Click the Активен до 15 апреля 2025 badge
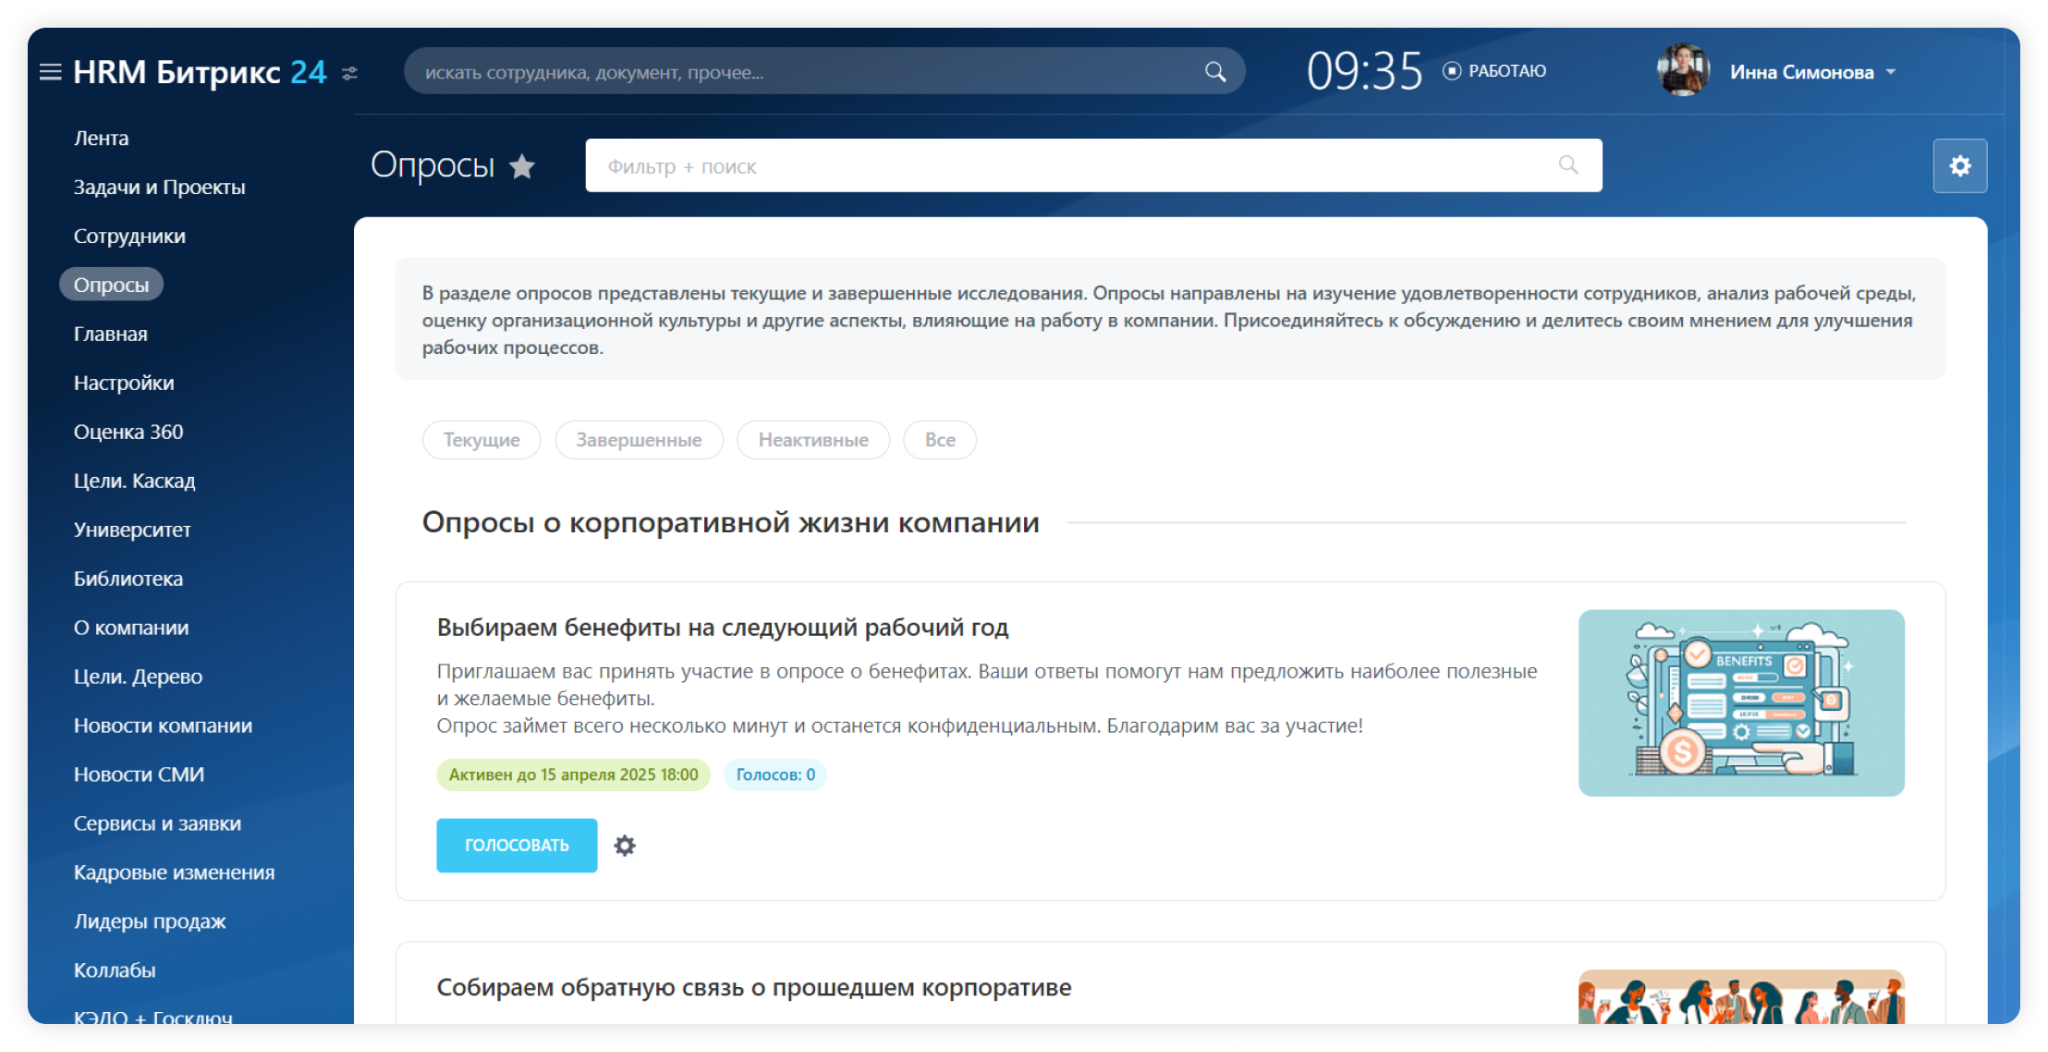The height and width of the screenshot is (1052, 2048). [573, 775]
